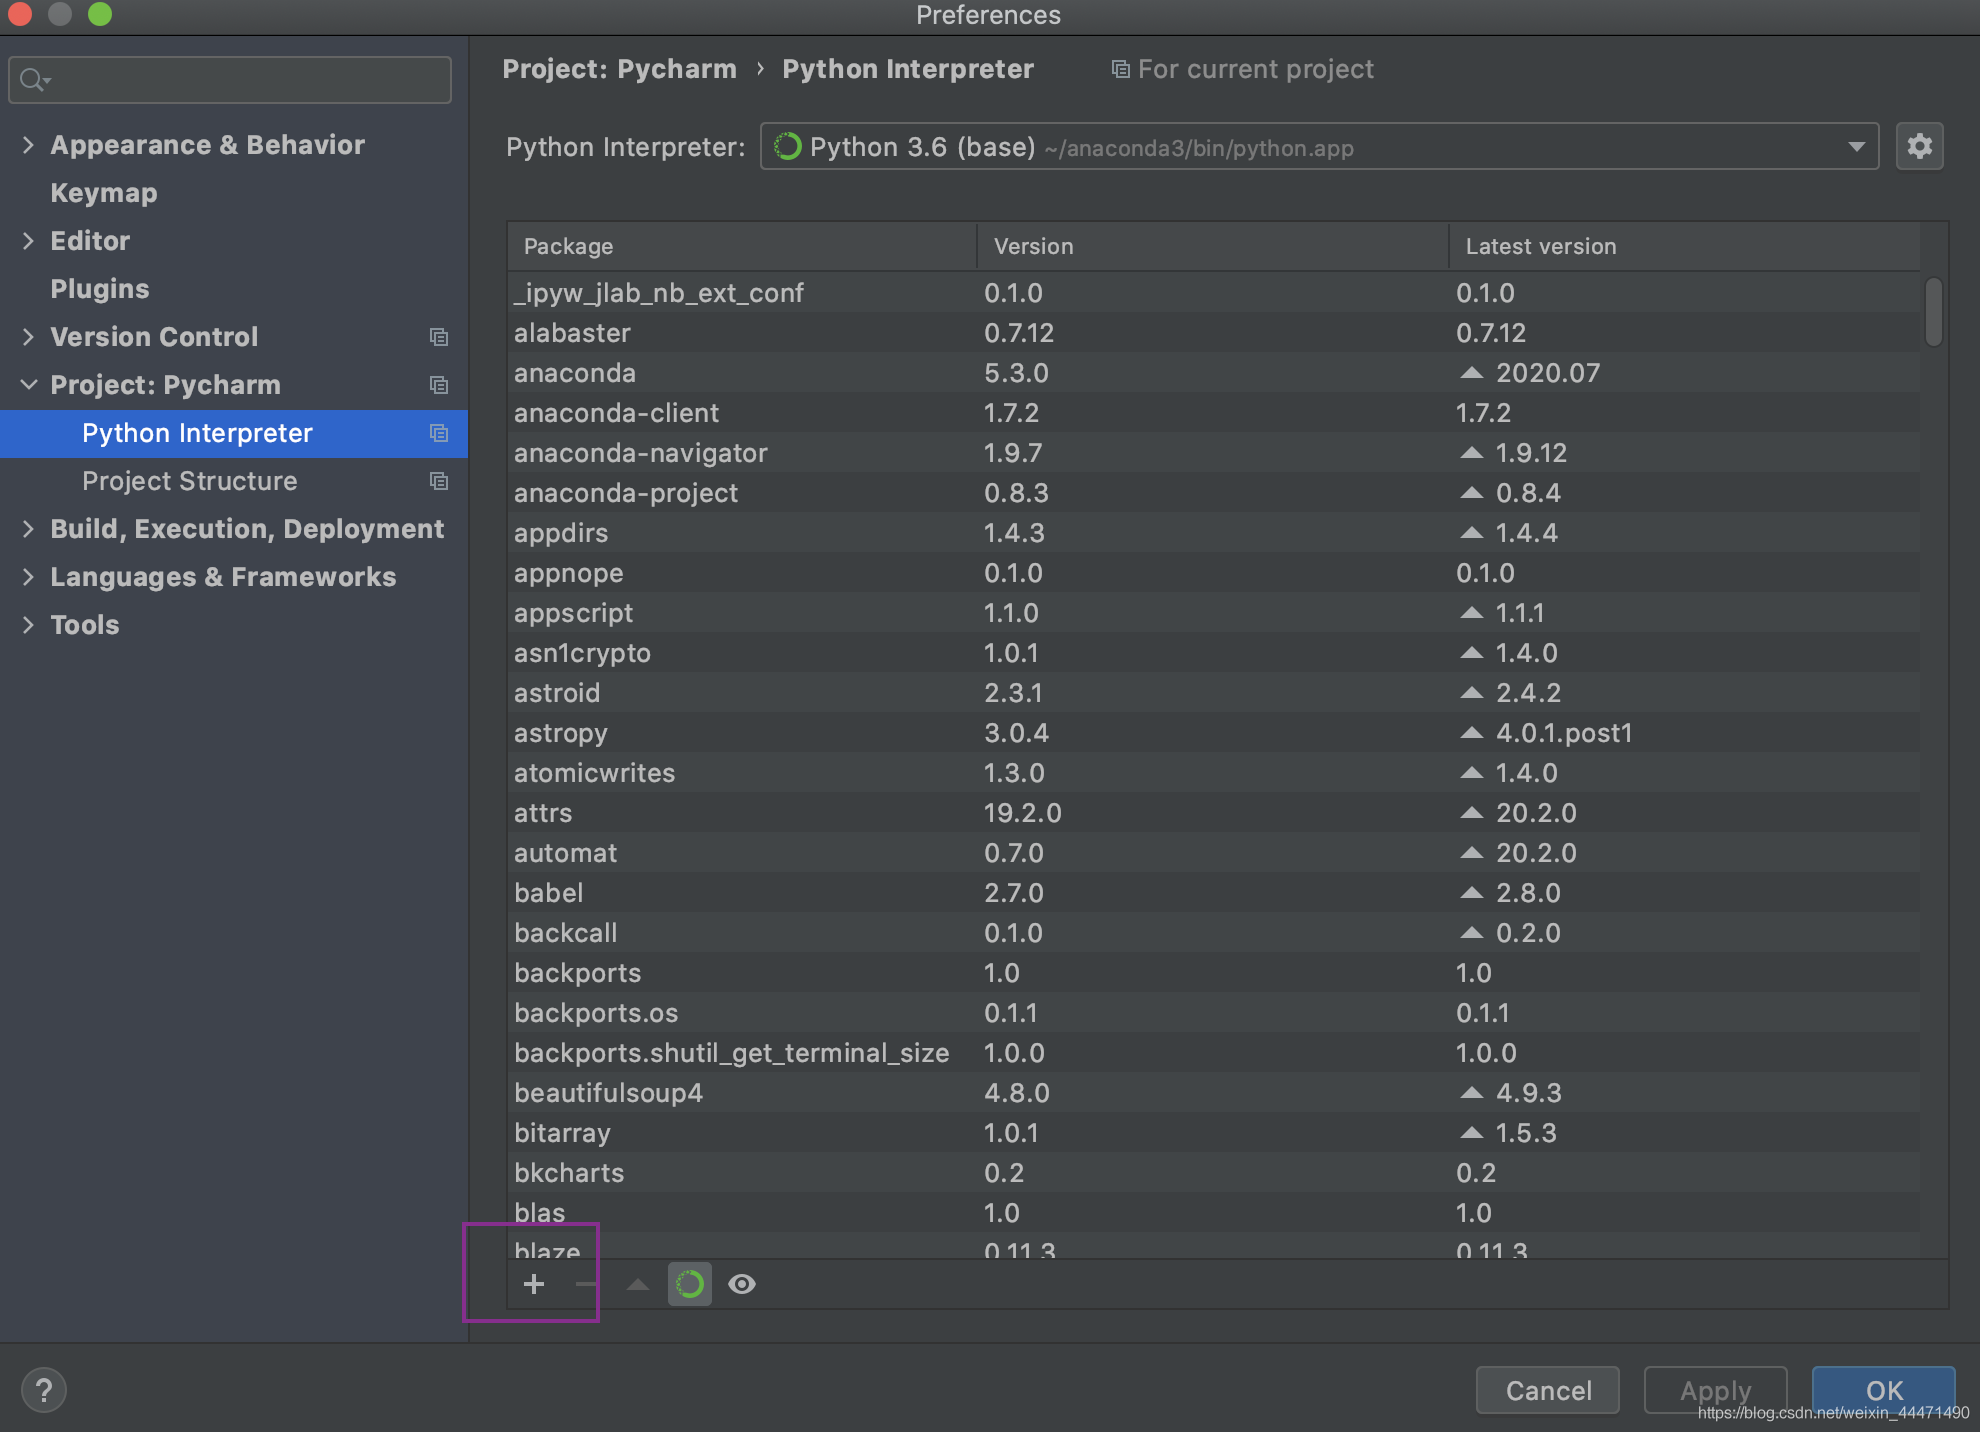Select Python Interpreter in sidebar
The width and height of the screenshot is (1980, 1432).
[x=234, y=433]
